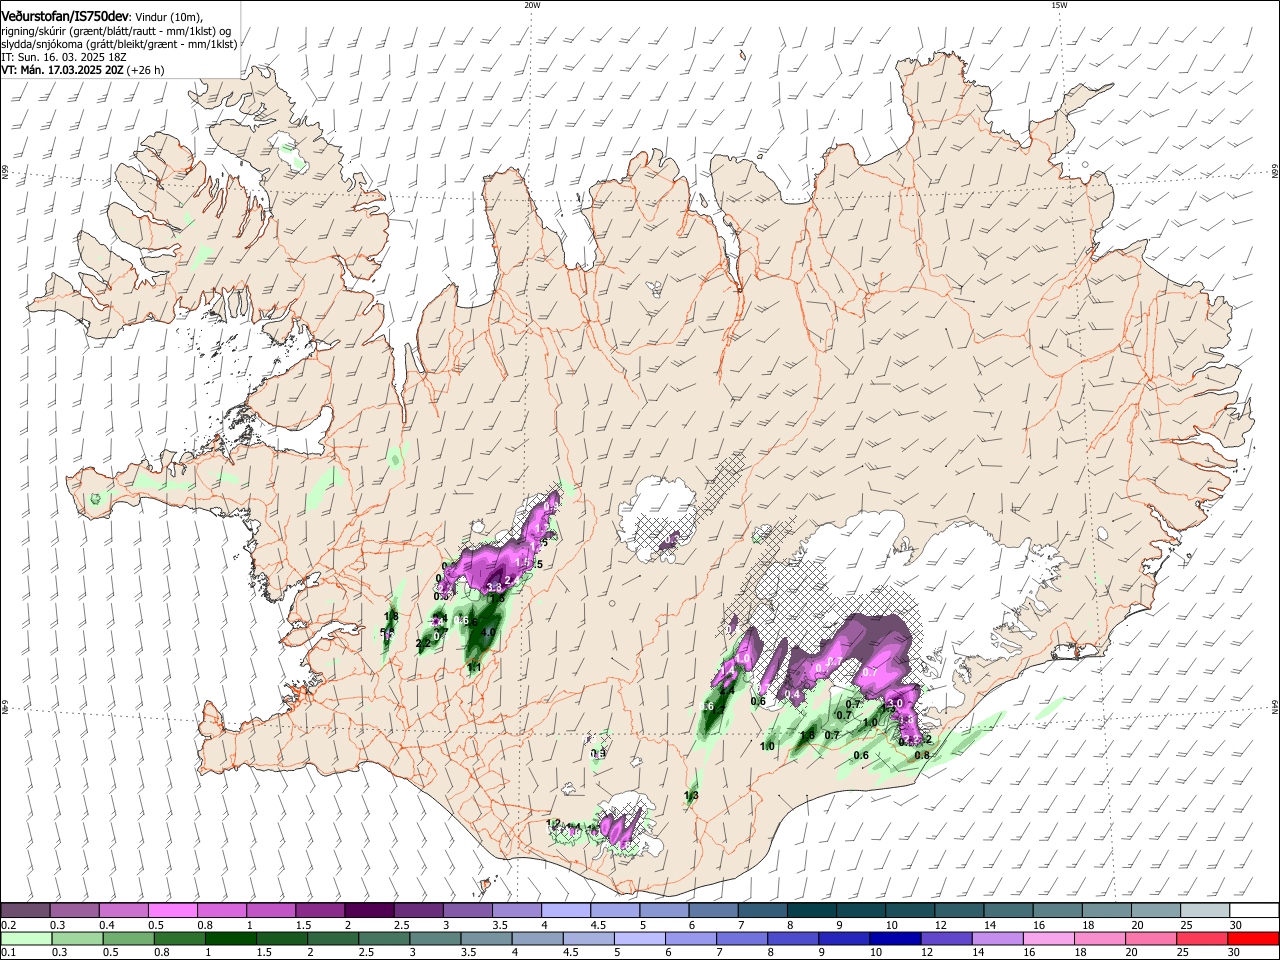Screen dimensions: 1280x960
Task: Click the bright pink 0.5 swatch in top legend row
Action: pyautogui.click(x=172, y=911)
